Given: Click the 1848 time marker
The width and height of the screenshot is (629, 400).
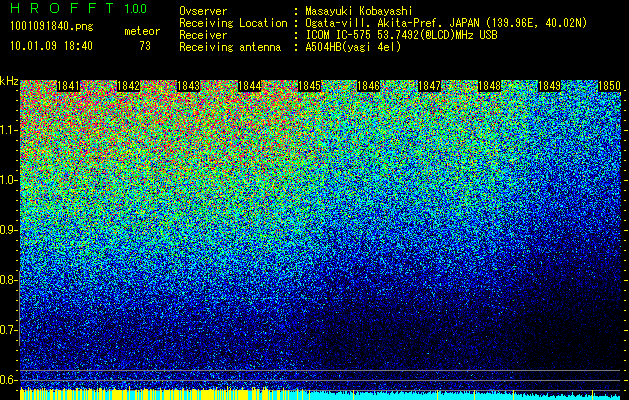Looking at the screenshot, I should tap(489, 86).
